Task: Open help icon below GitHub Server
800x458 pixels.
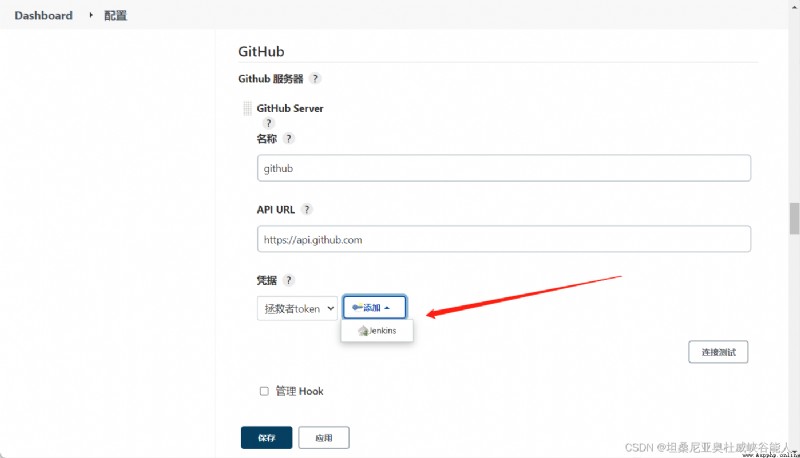Action: 268,123
